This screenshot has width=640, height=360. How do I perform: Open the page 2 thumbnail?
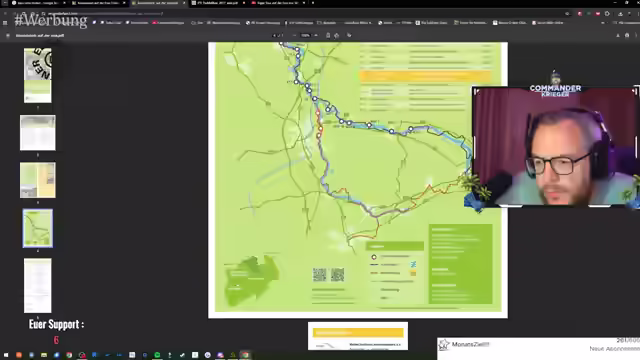(38, 133)
